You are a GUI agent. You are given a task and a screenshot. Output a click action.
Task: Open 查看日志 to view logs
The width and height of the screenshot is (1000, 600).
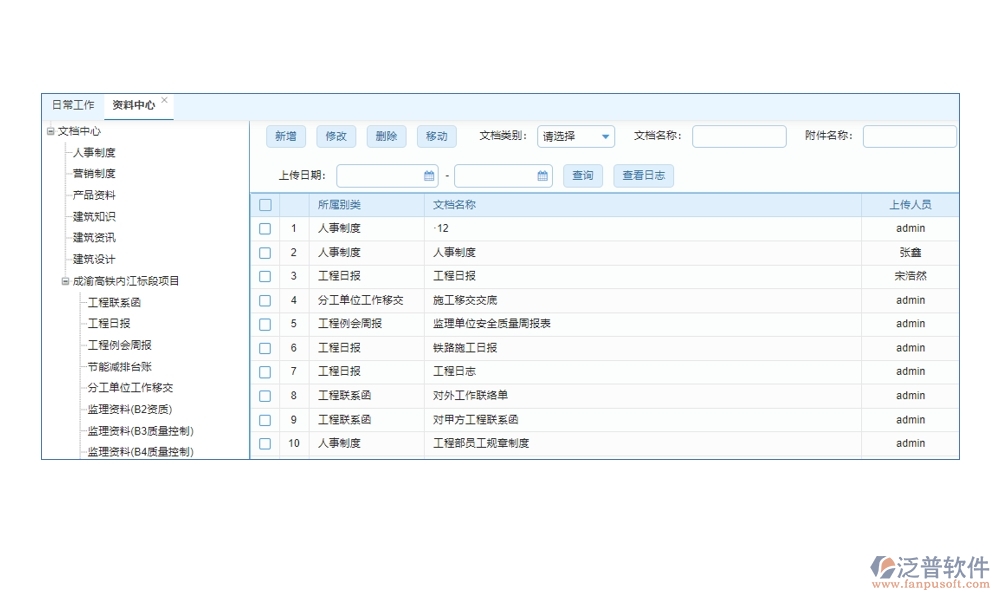pyautogui.click(x=643, y=175)
